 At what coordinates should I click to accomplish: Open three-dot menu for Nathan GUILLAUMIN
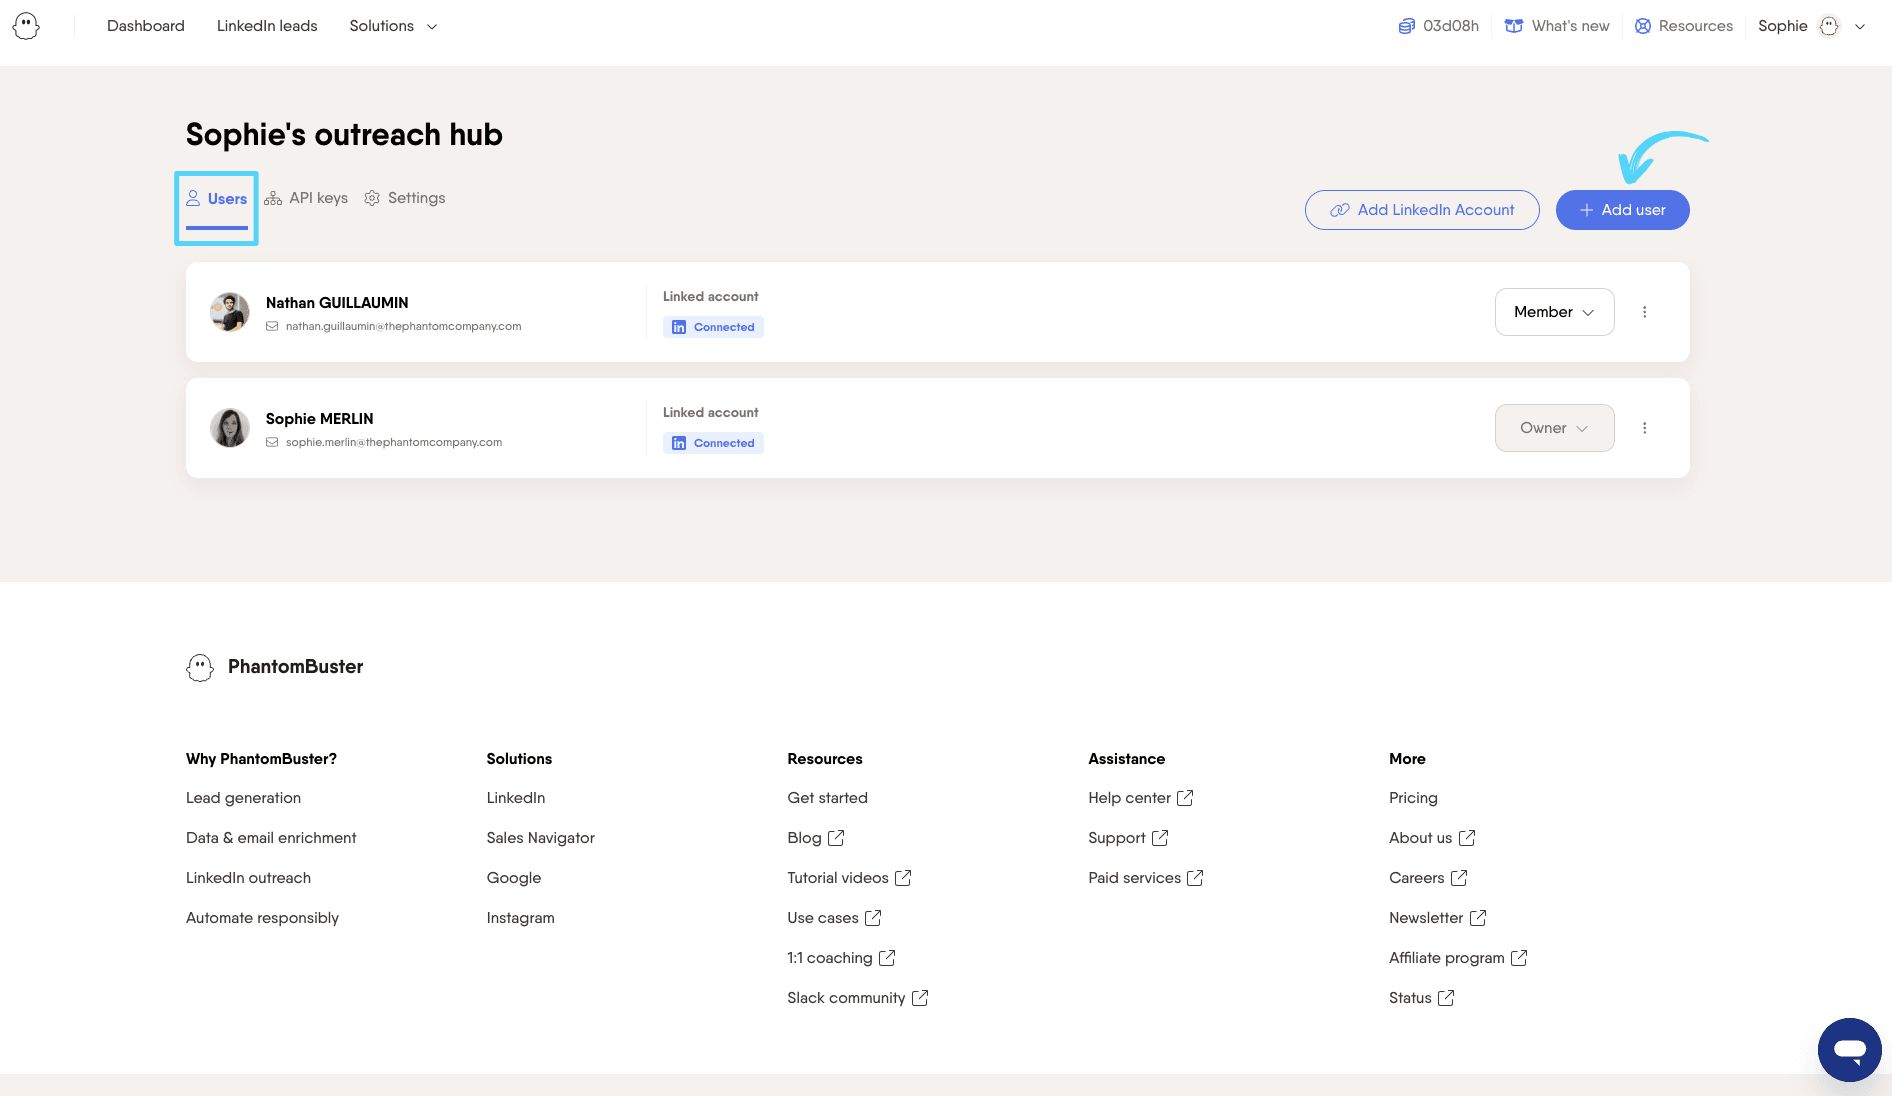(1645, 312)
